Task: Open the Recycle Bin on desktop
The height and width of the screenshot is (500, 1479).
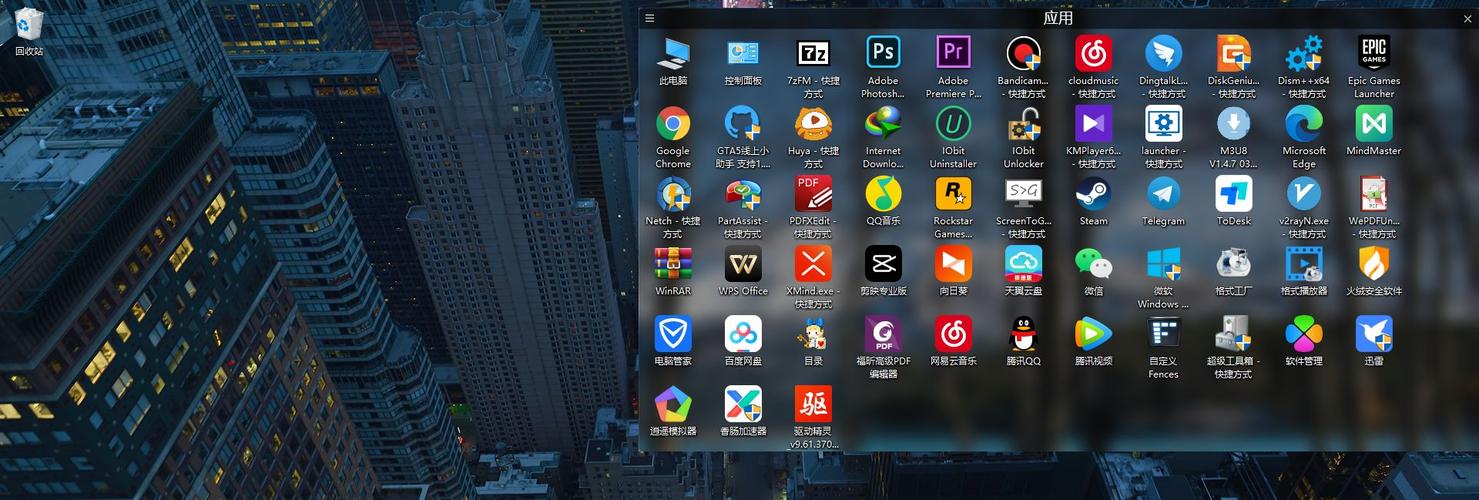Action: (28, 24)
